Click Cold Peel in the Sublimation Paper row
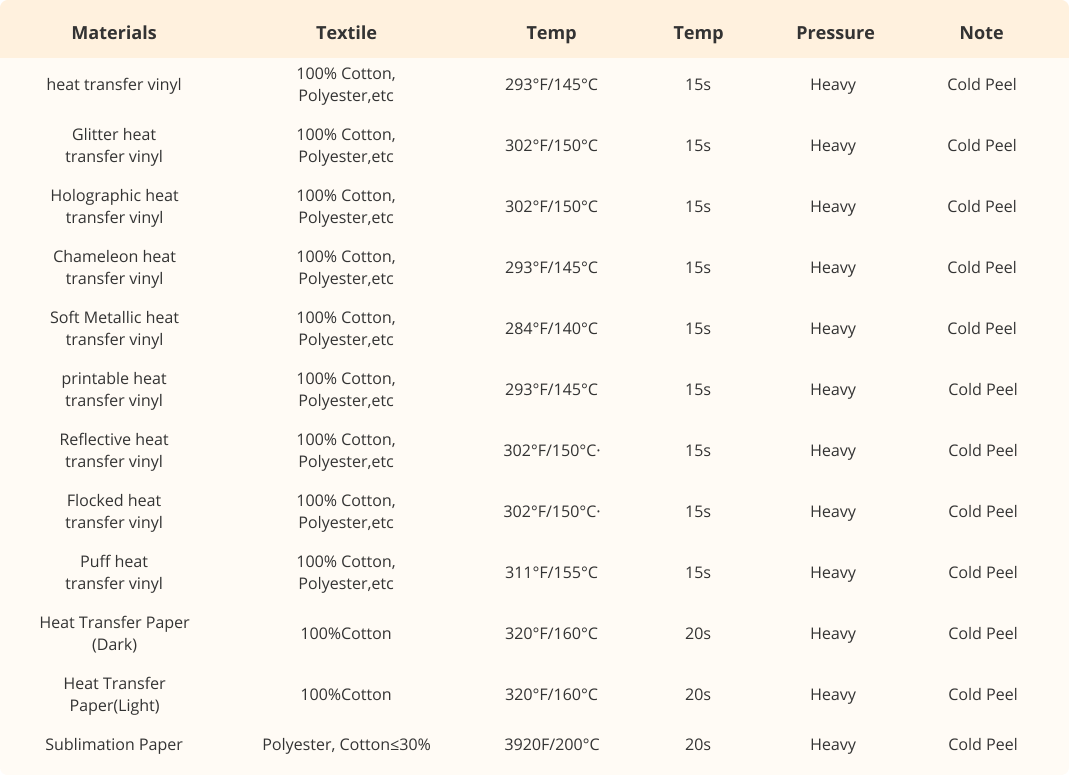 [982, 744]
